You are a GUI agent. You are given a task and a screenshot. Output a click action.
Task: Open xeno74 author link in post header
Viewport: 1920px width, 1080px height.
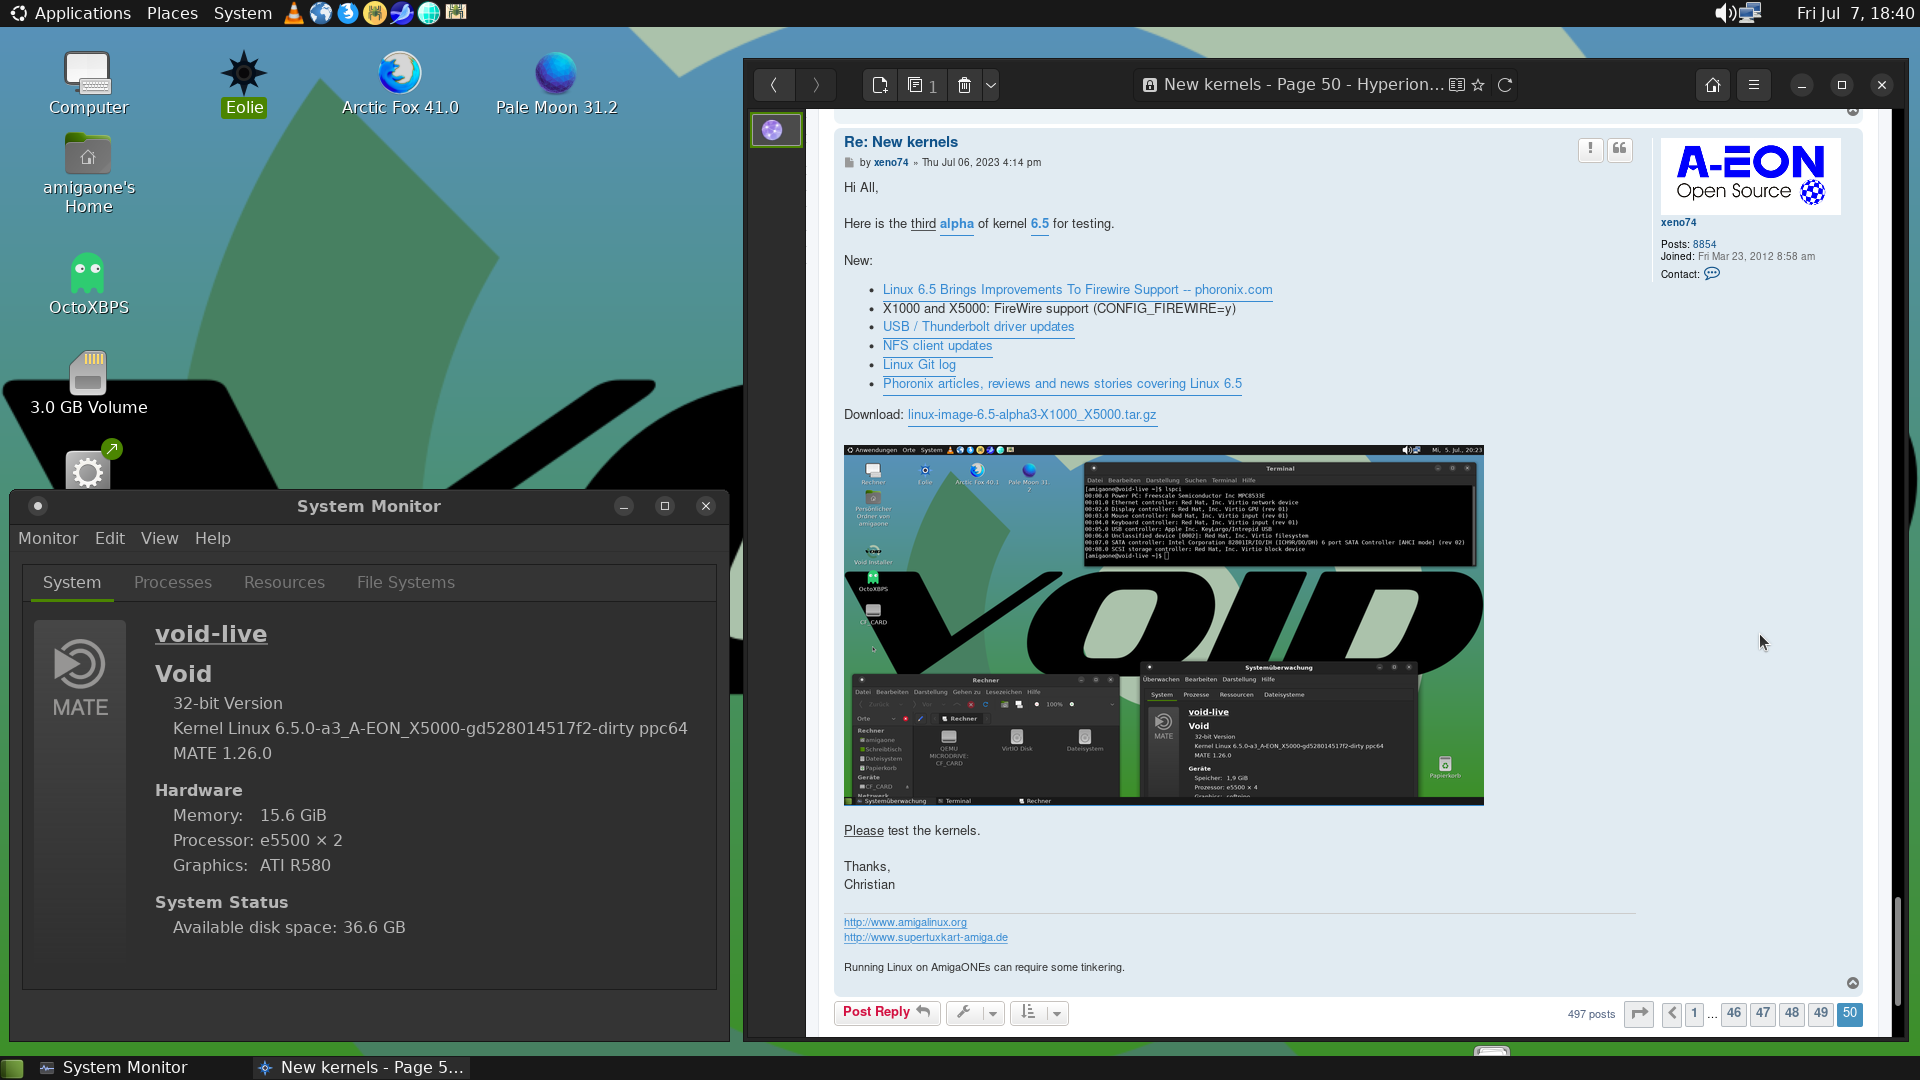coord(891,162)
